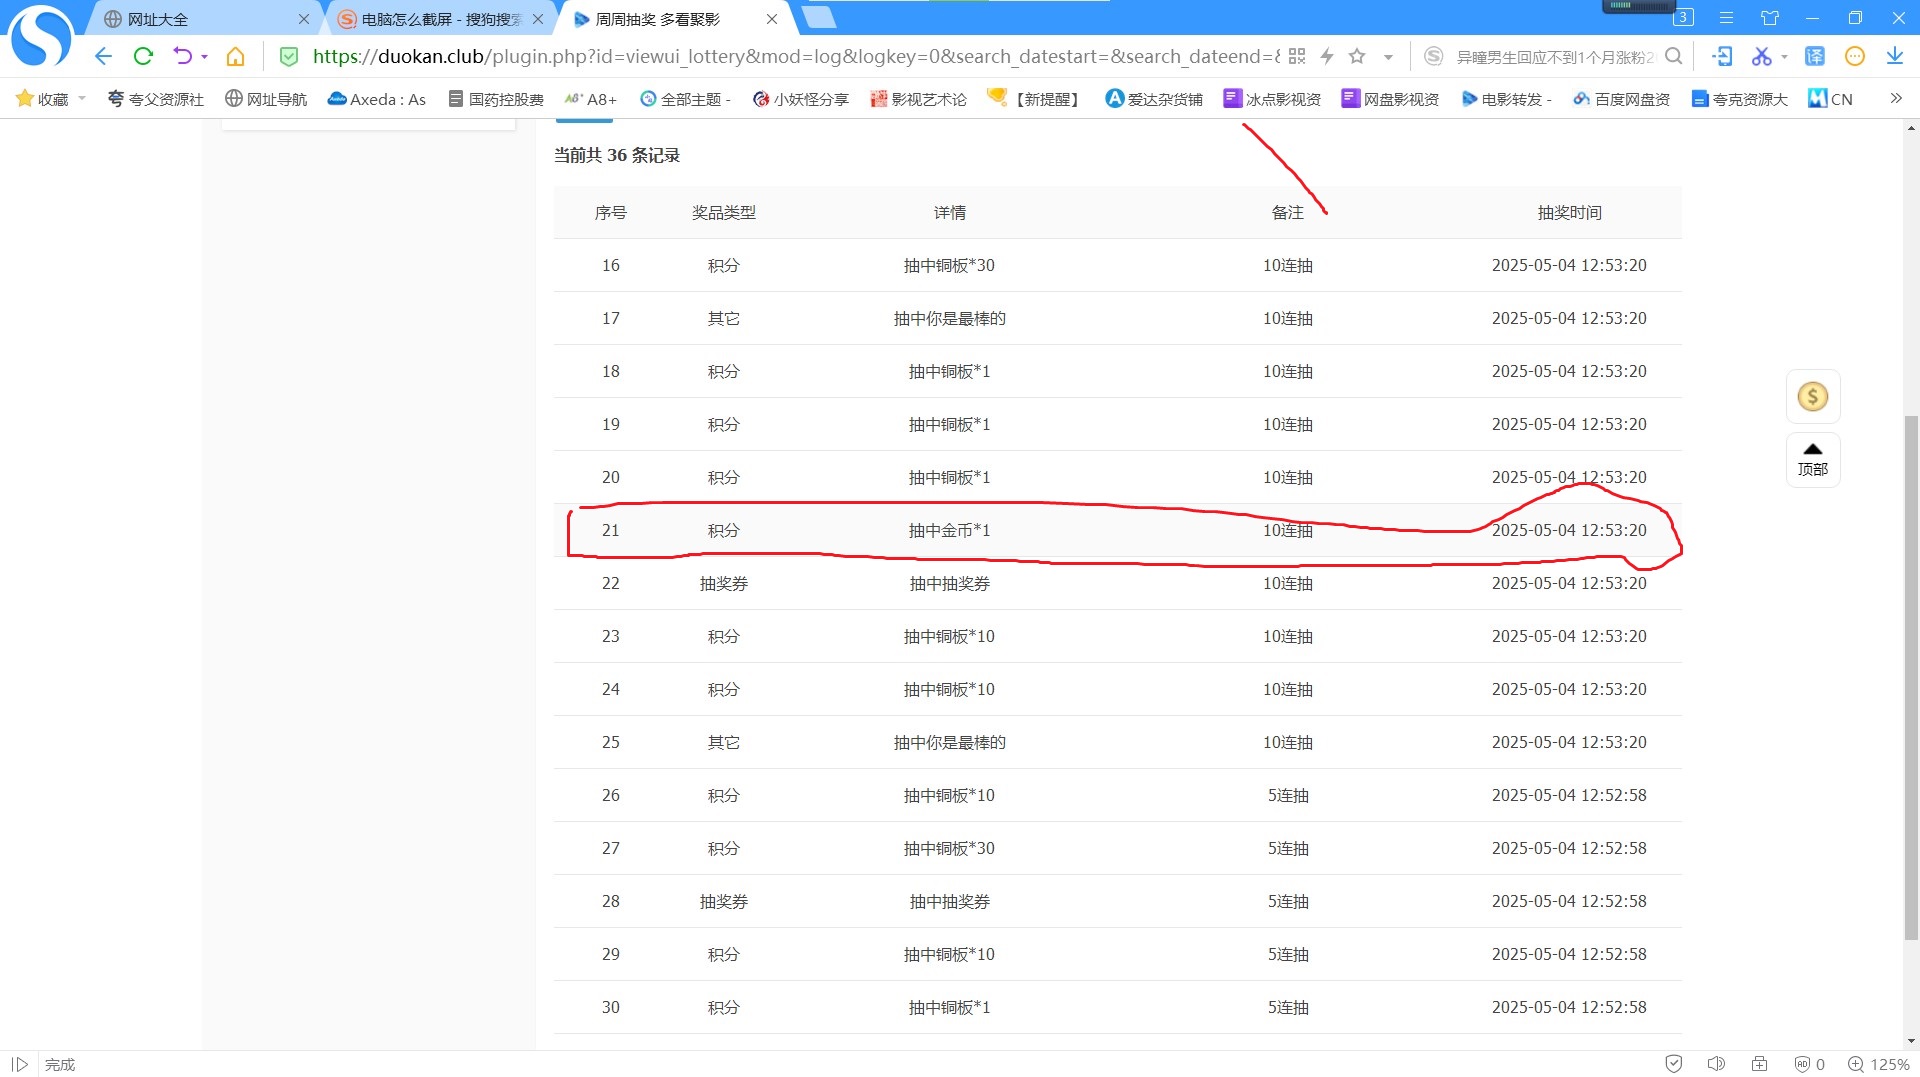This screenshot has height=1077, width=1920.
Task: Toggle the speaker sound icon in status bar
Action: coord(1716,1064)
